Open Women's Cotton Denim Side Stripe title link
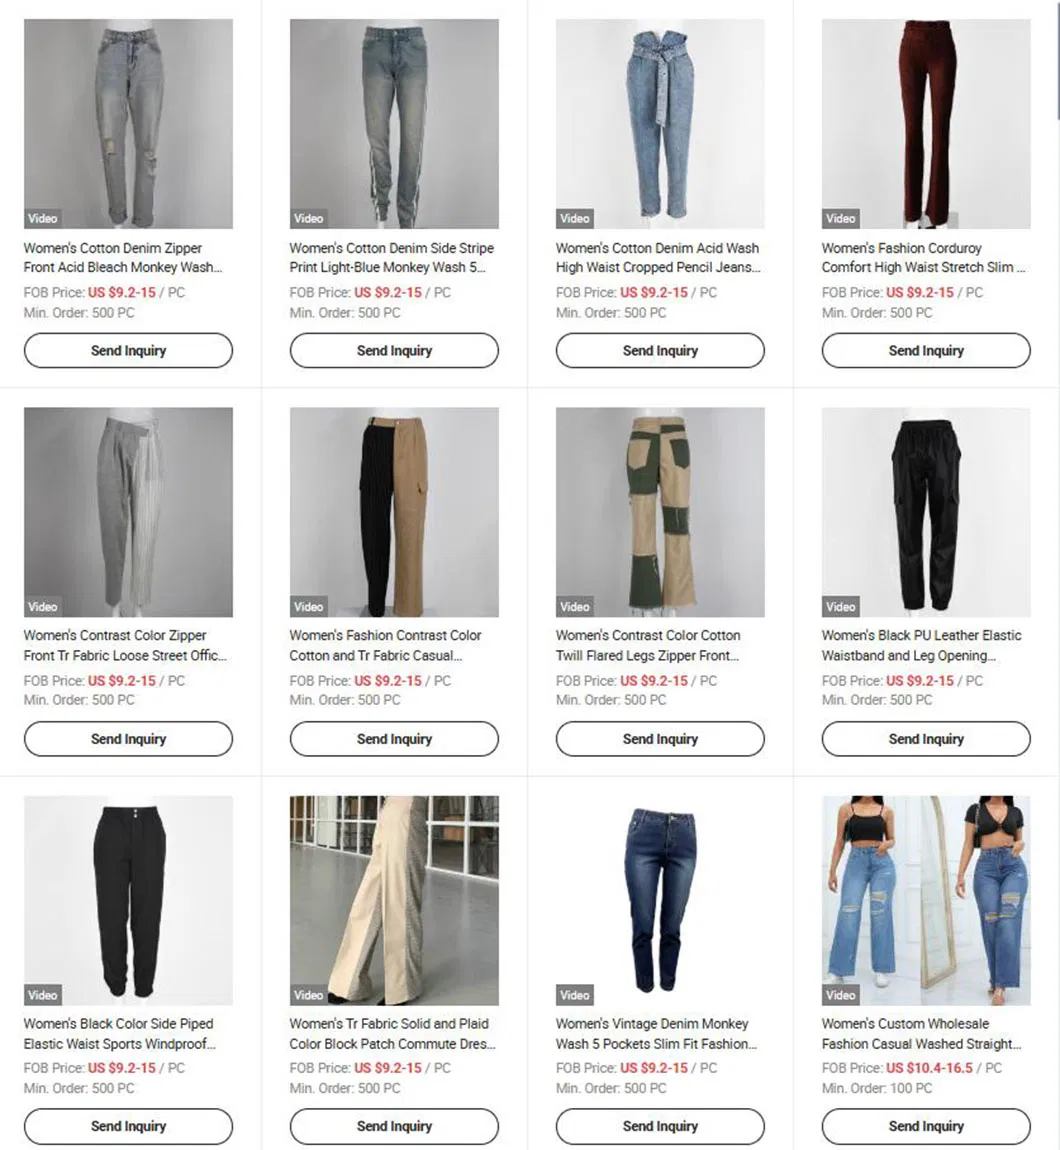Viewport: 1060px width, 1150px height. point(392,257)
